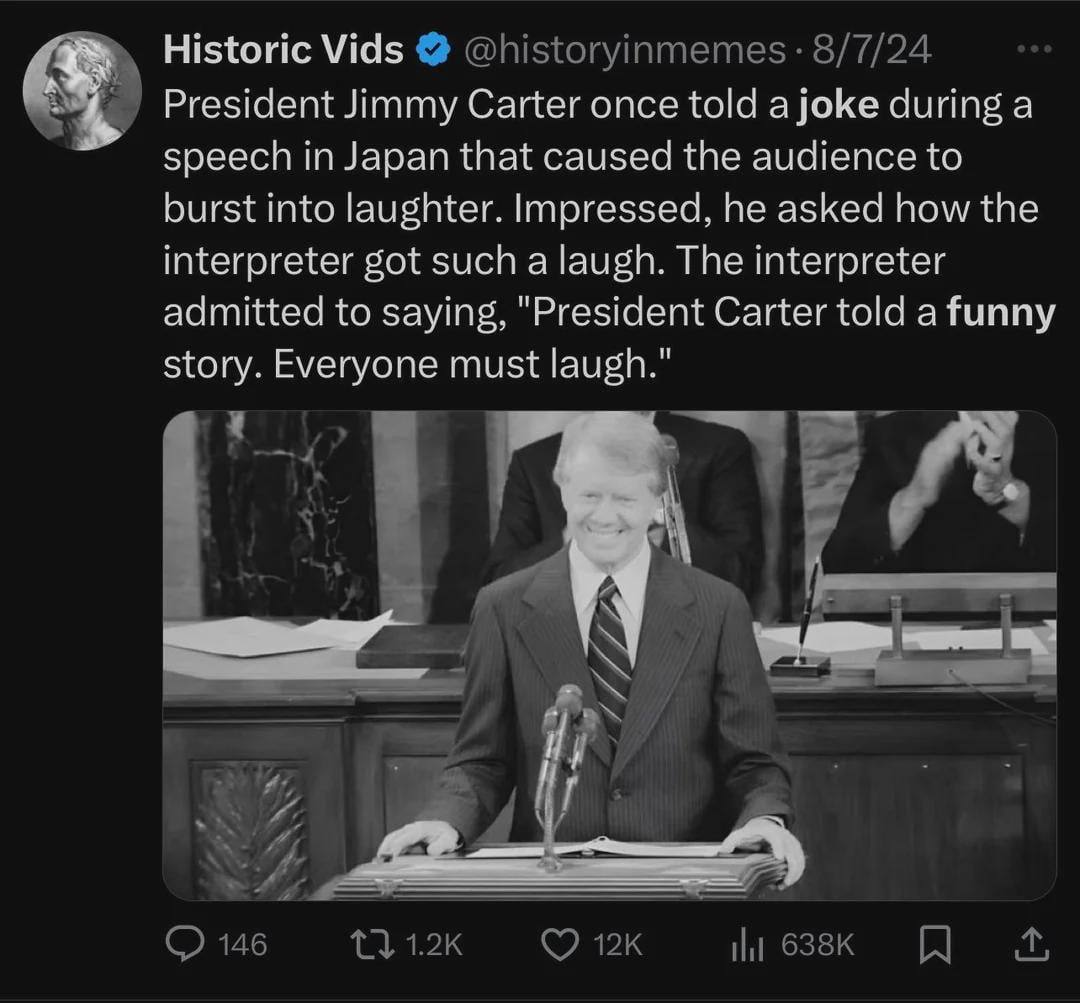The image size is (1080, 1003).
Task: Open the @historyinmemes handle link
Action: click(625, 50)
